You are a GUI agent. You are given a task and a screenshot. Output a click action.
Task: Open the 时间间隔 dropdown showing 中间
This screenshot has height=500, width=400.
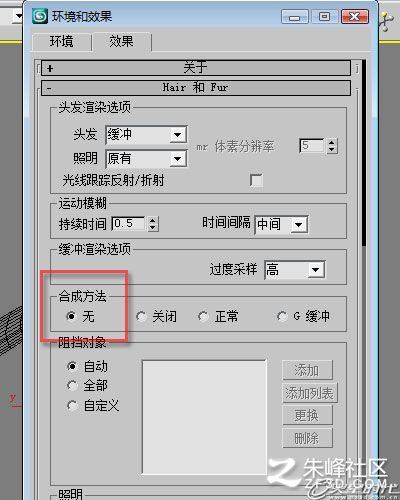tap(281, 225)
